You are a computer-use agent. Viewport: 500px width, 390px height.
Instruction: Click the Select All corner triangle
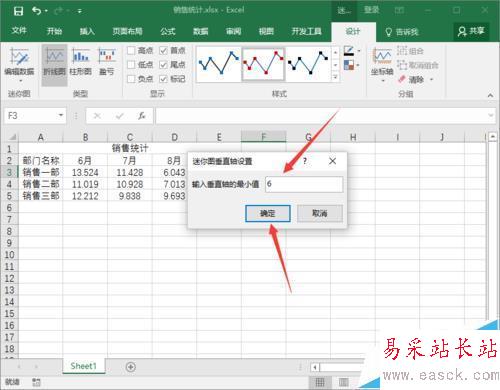12,137
